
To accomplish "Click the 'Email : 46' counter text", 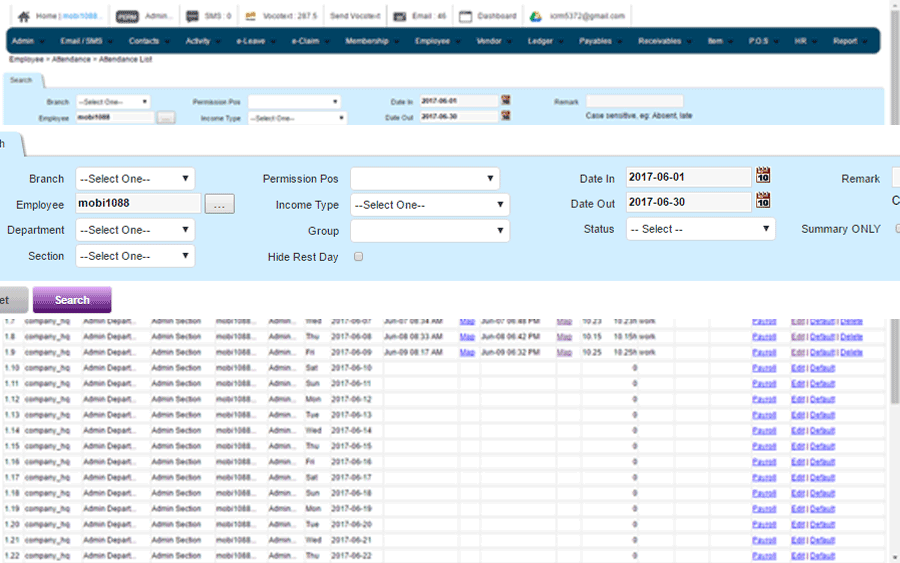I will click(429, 16).
